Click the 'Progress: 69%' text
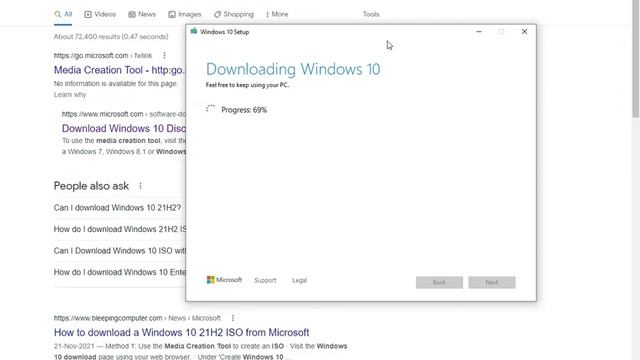Image resolution: width=640 pixels, height=360 pixels. point(244,110)
